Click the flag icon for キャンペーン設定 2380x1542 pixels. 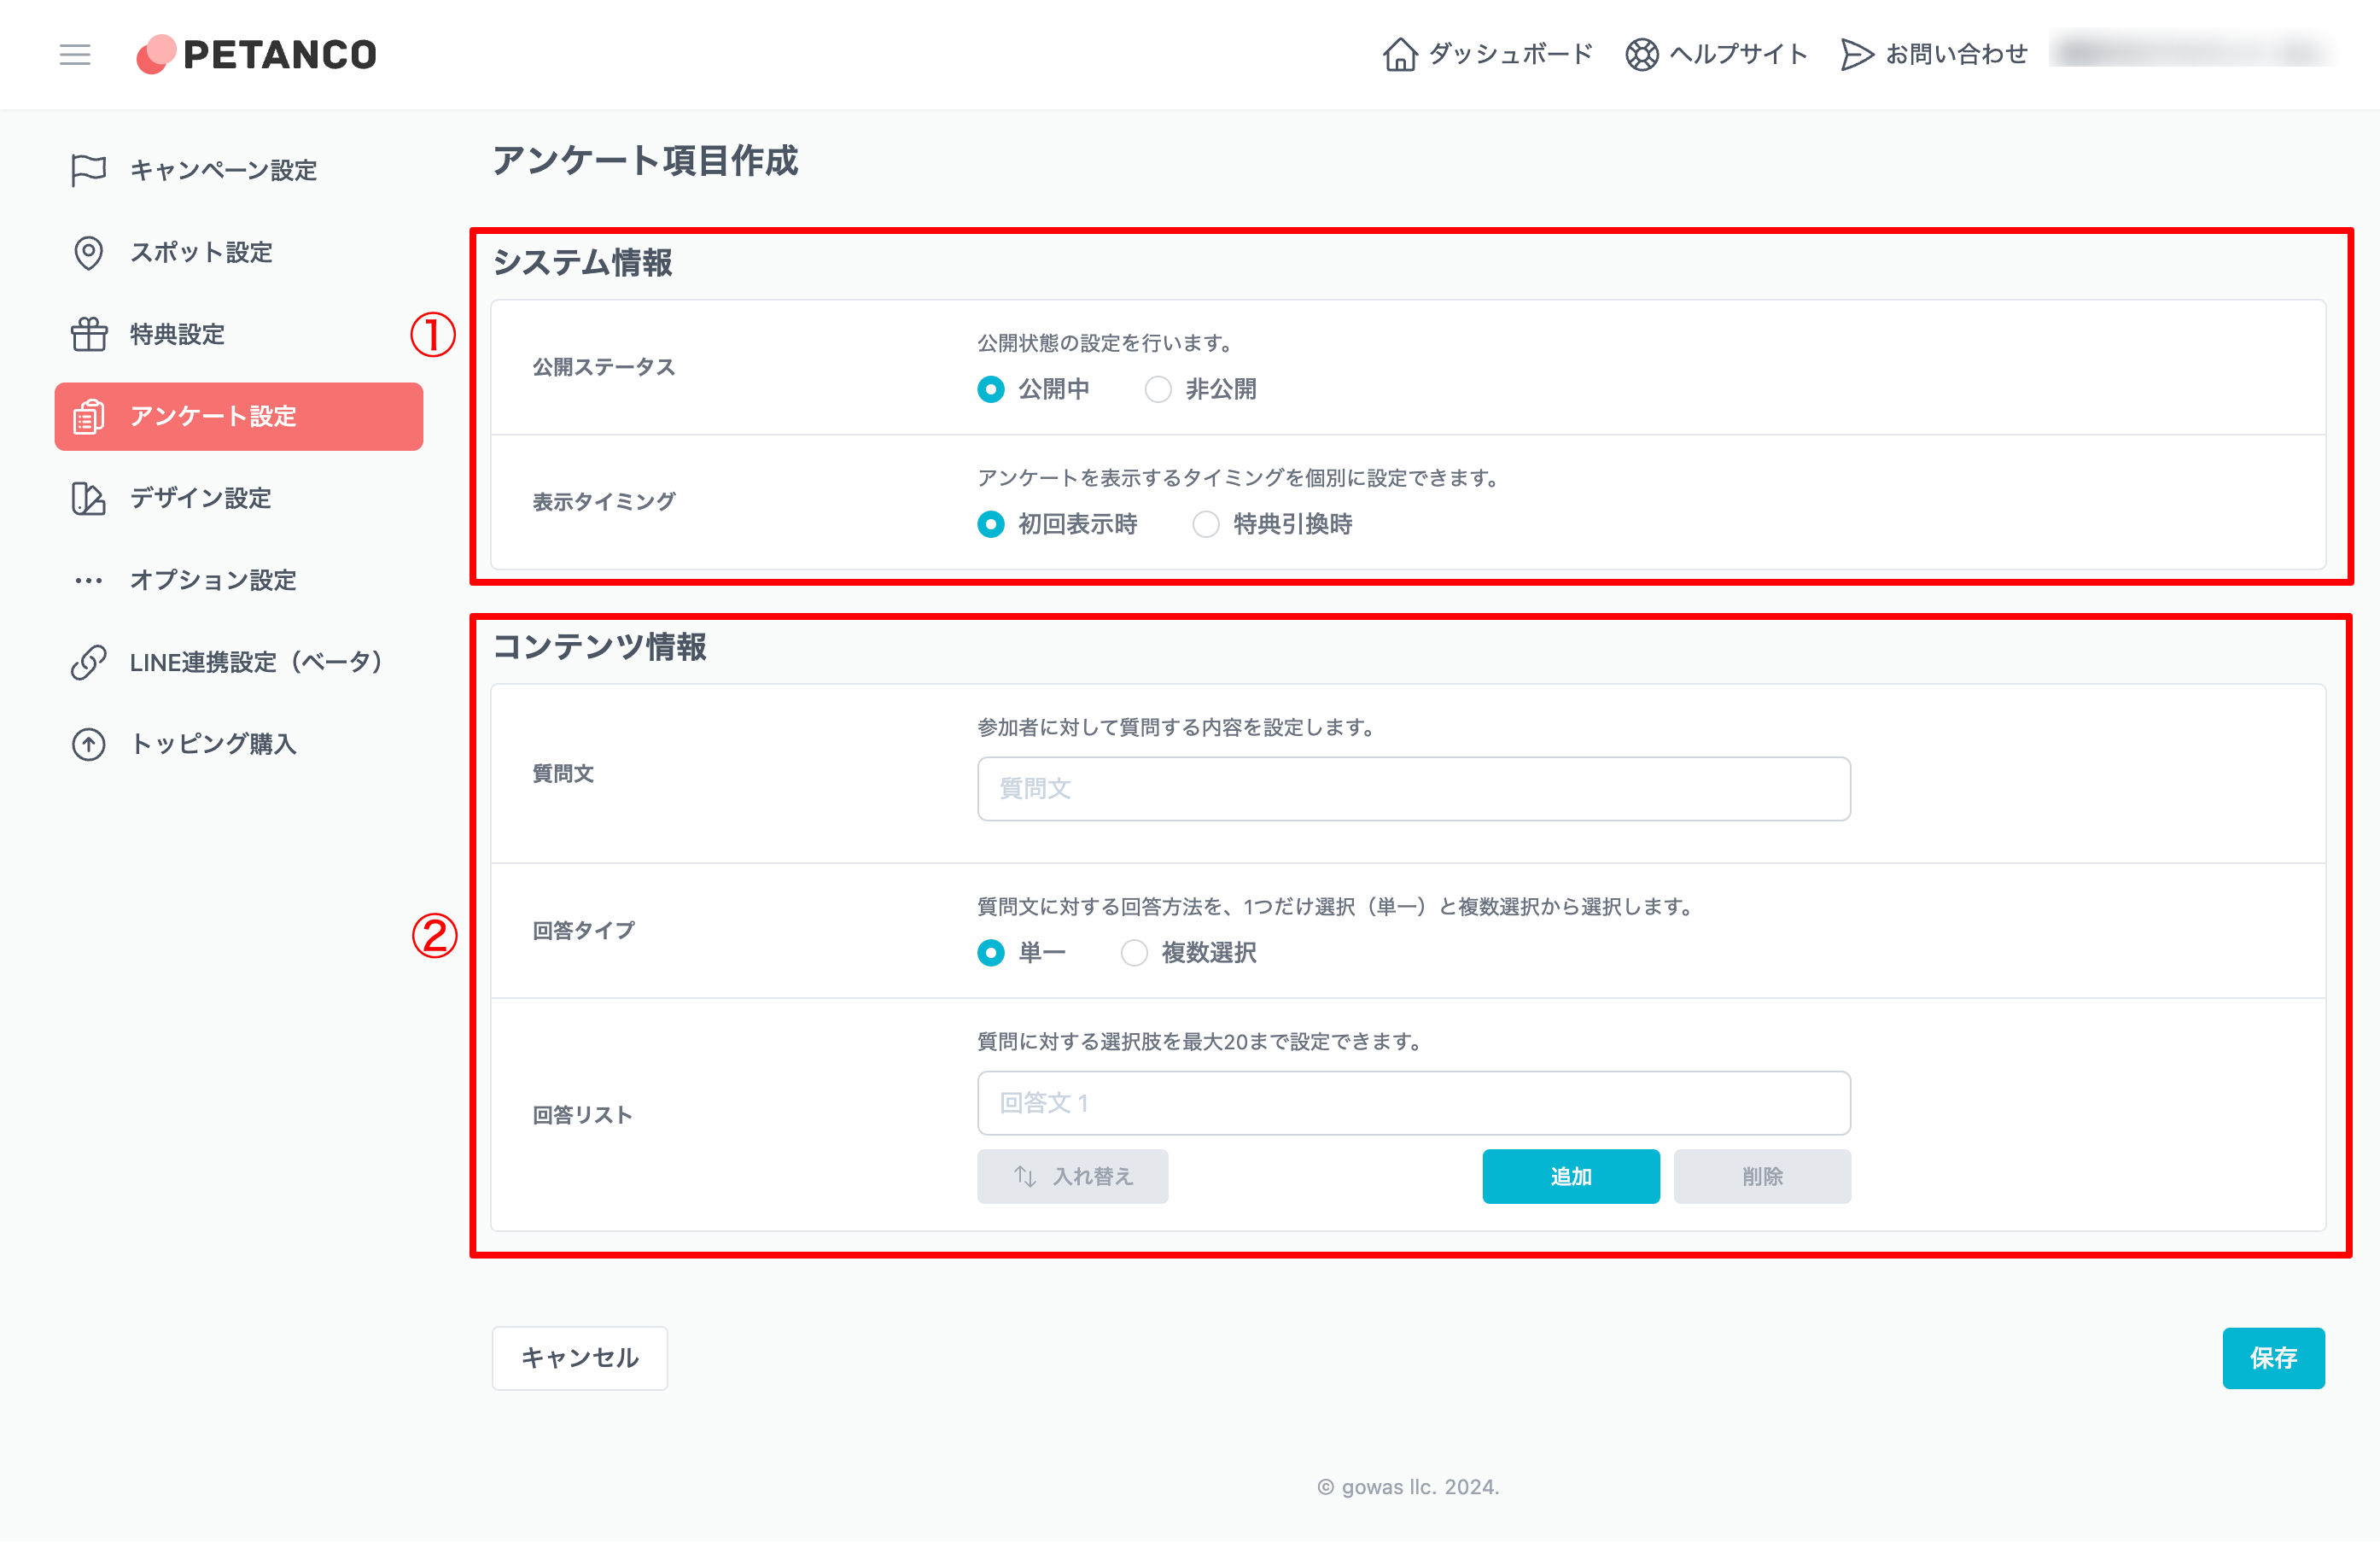pyautogui.click(x=89, y=170)
